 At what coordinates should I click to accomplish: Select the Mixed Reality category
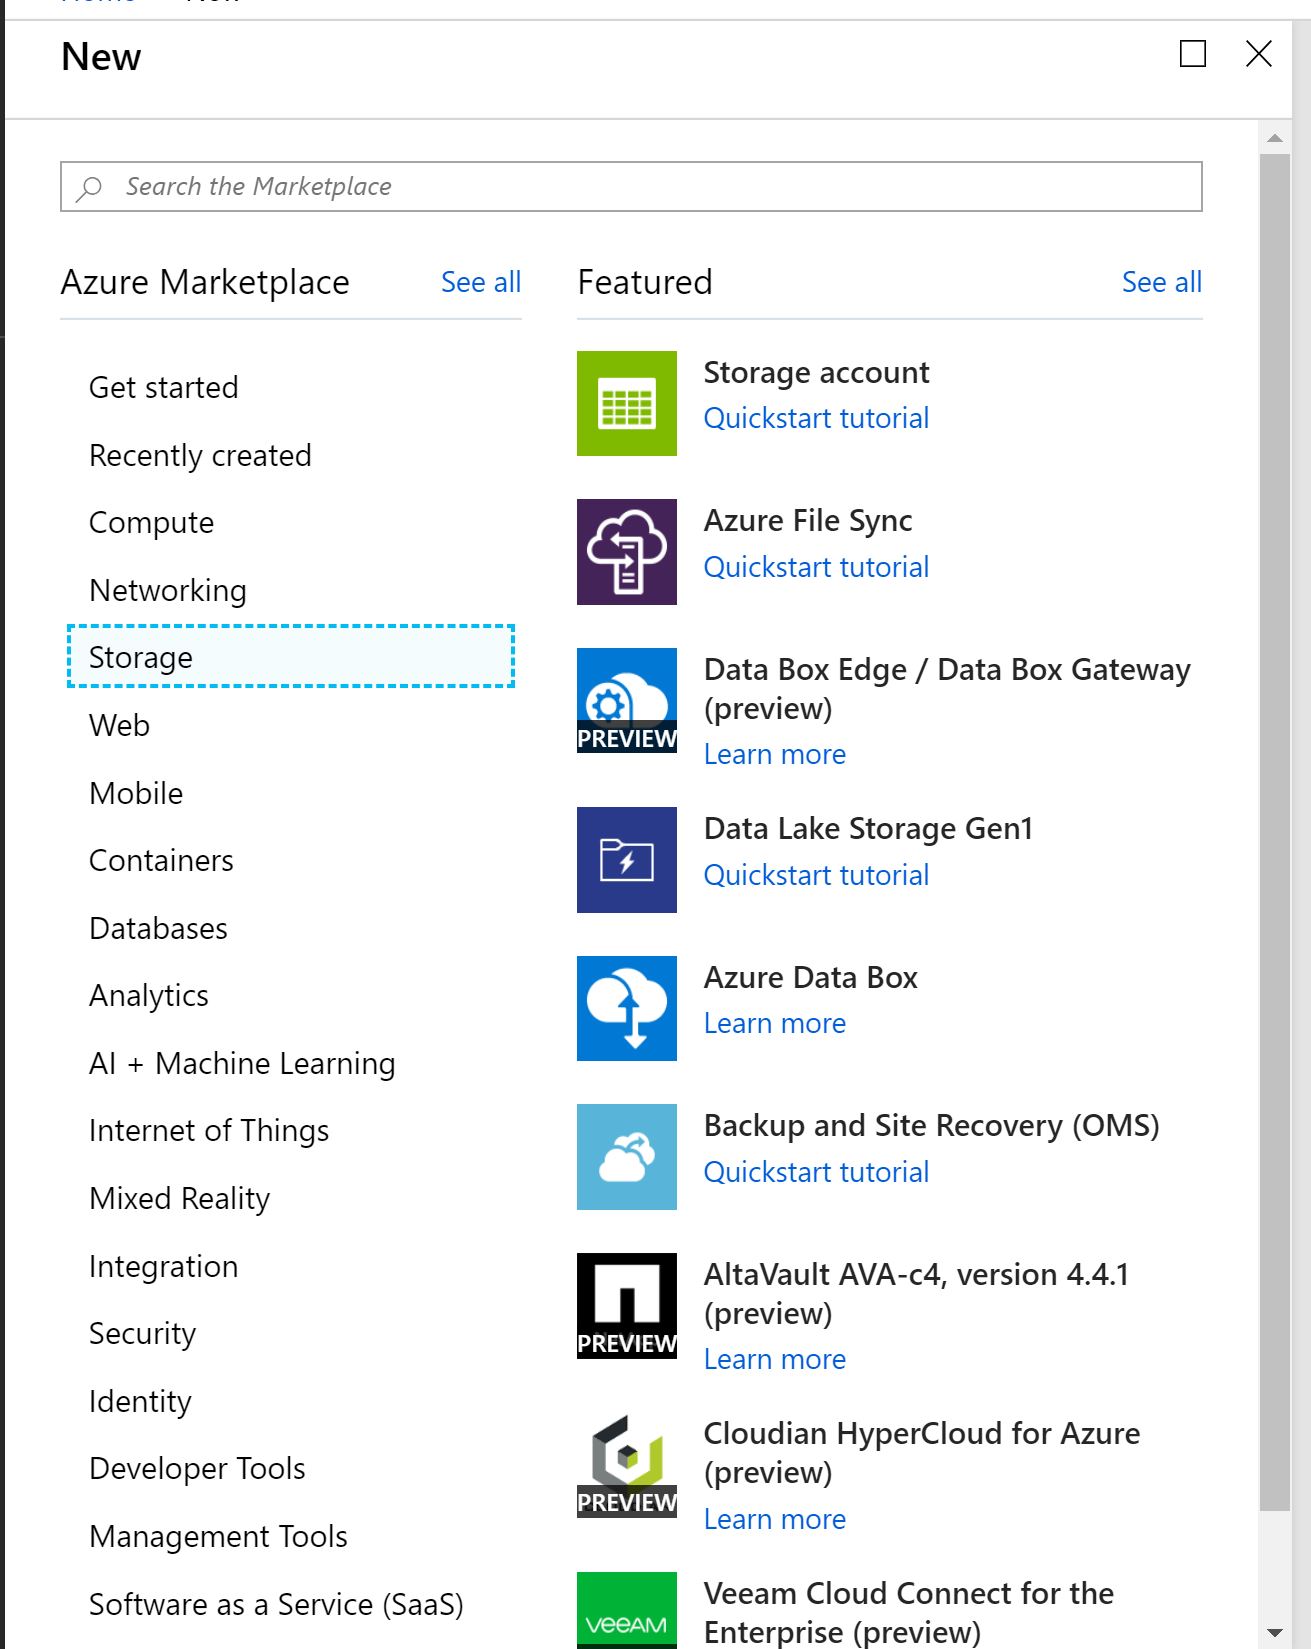pyautogui.click(x=180, y=1198)
